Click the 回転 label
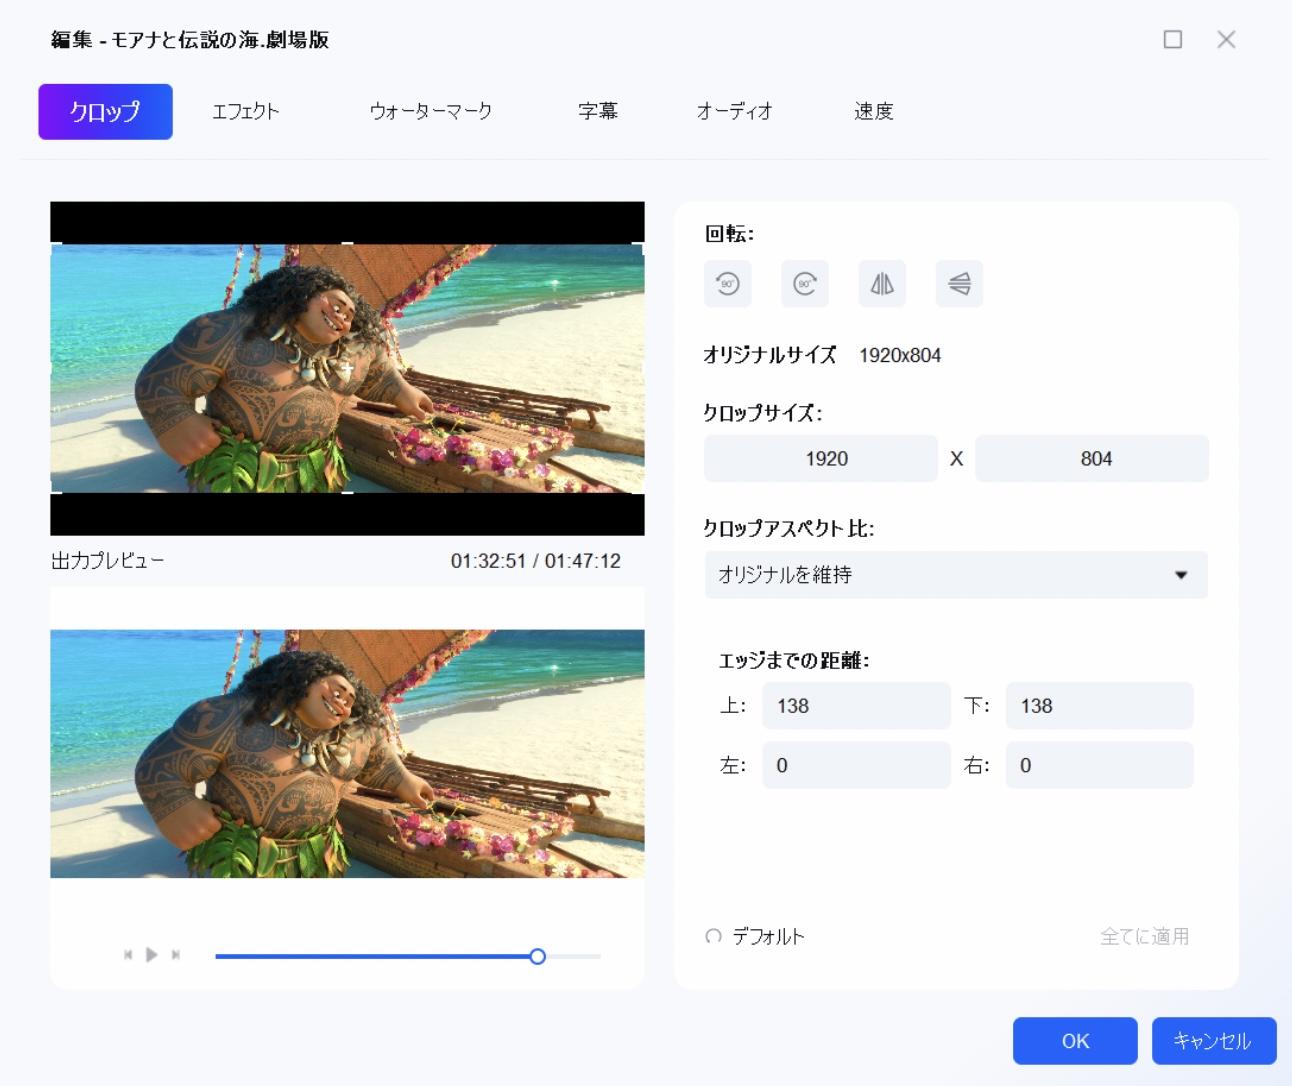The width and height of the screenshot is (1292, 1086). point(729,234)
